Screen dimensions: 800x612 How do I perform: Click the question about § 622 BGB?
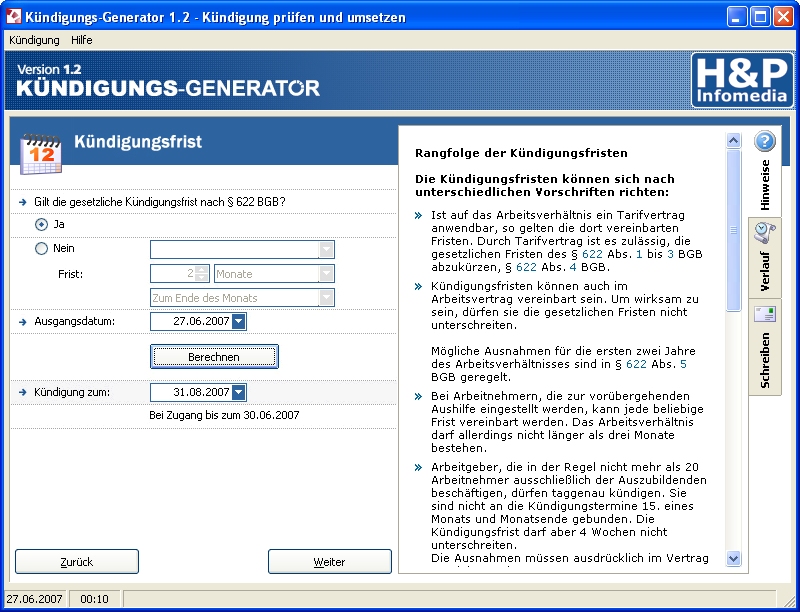(160, 202)
